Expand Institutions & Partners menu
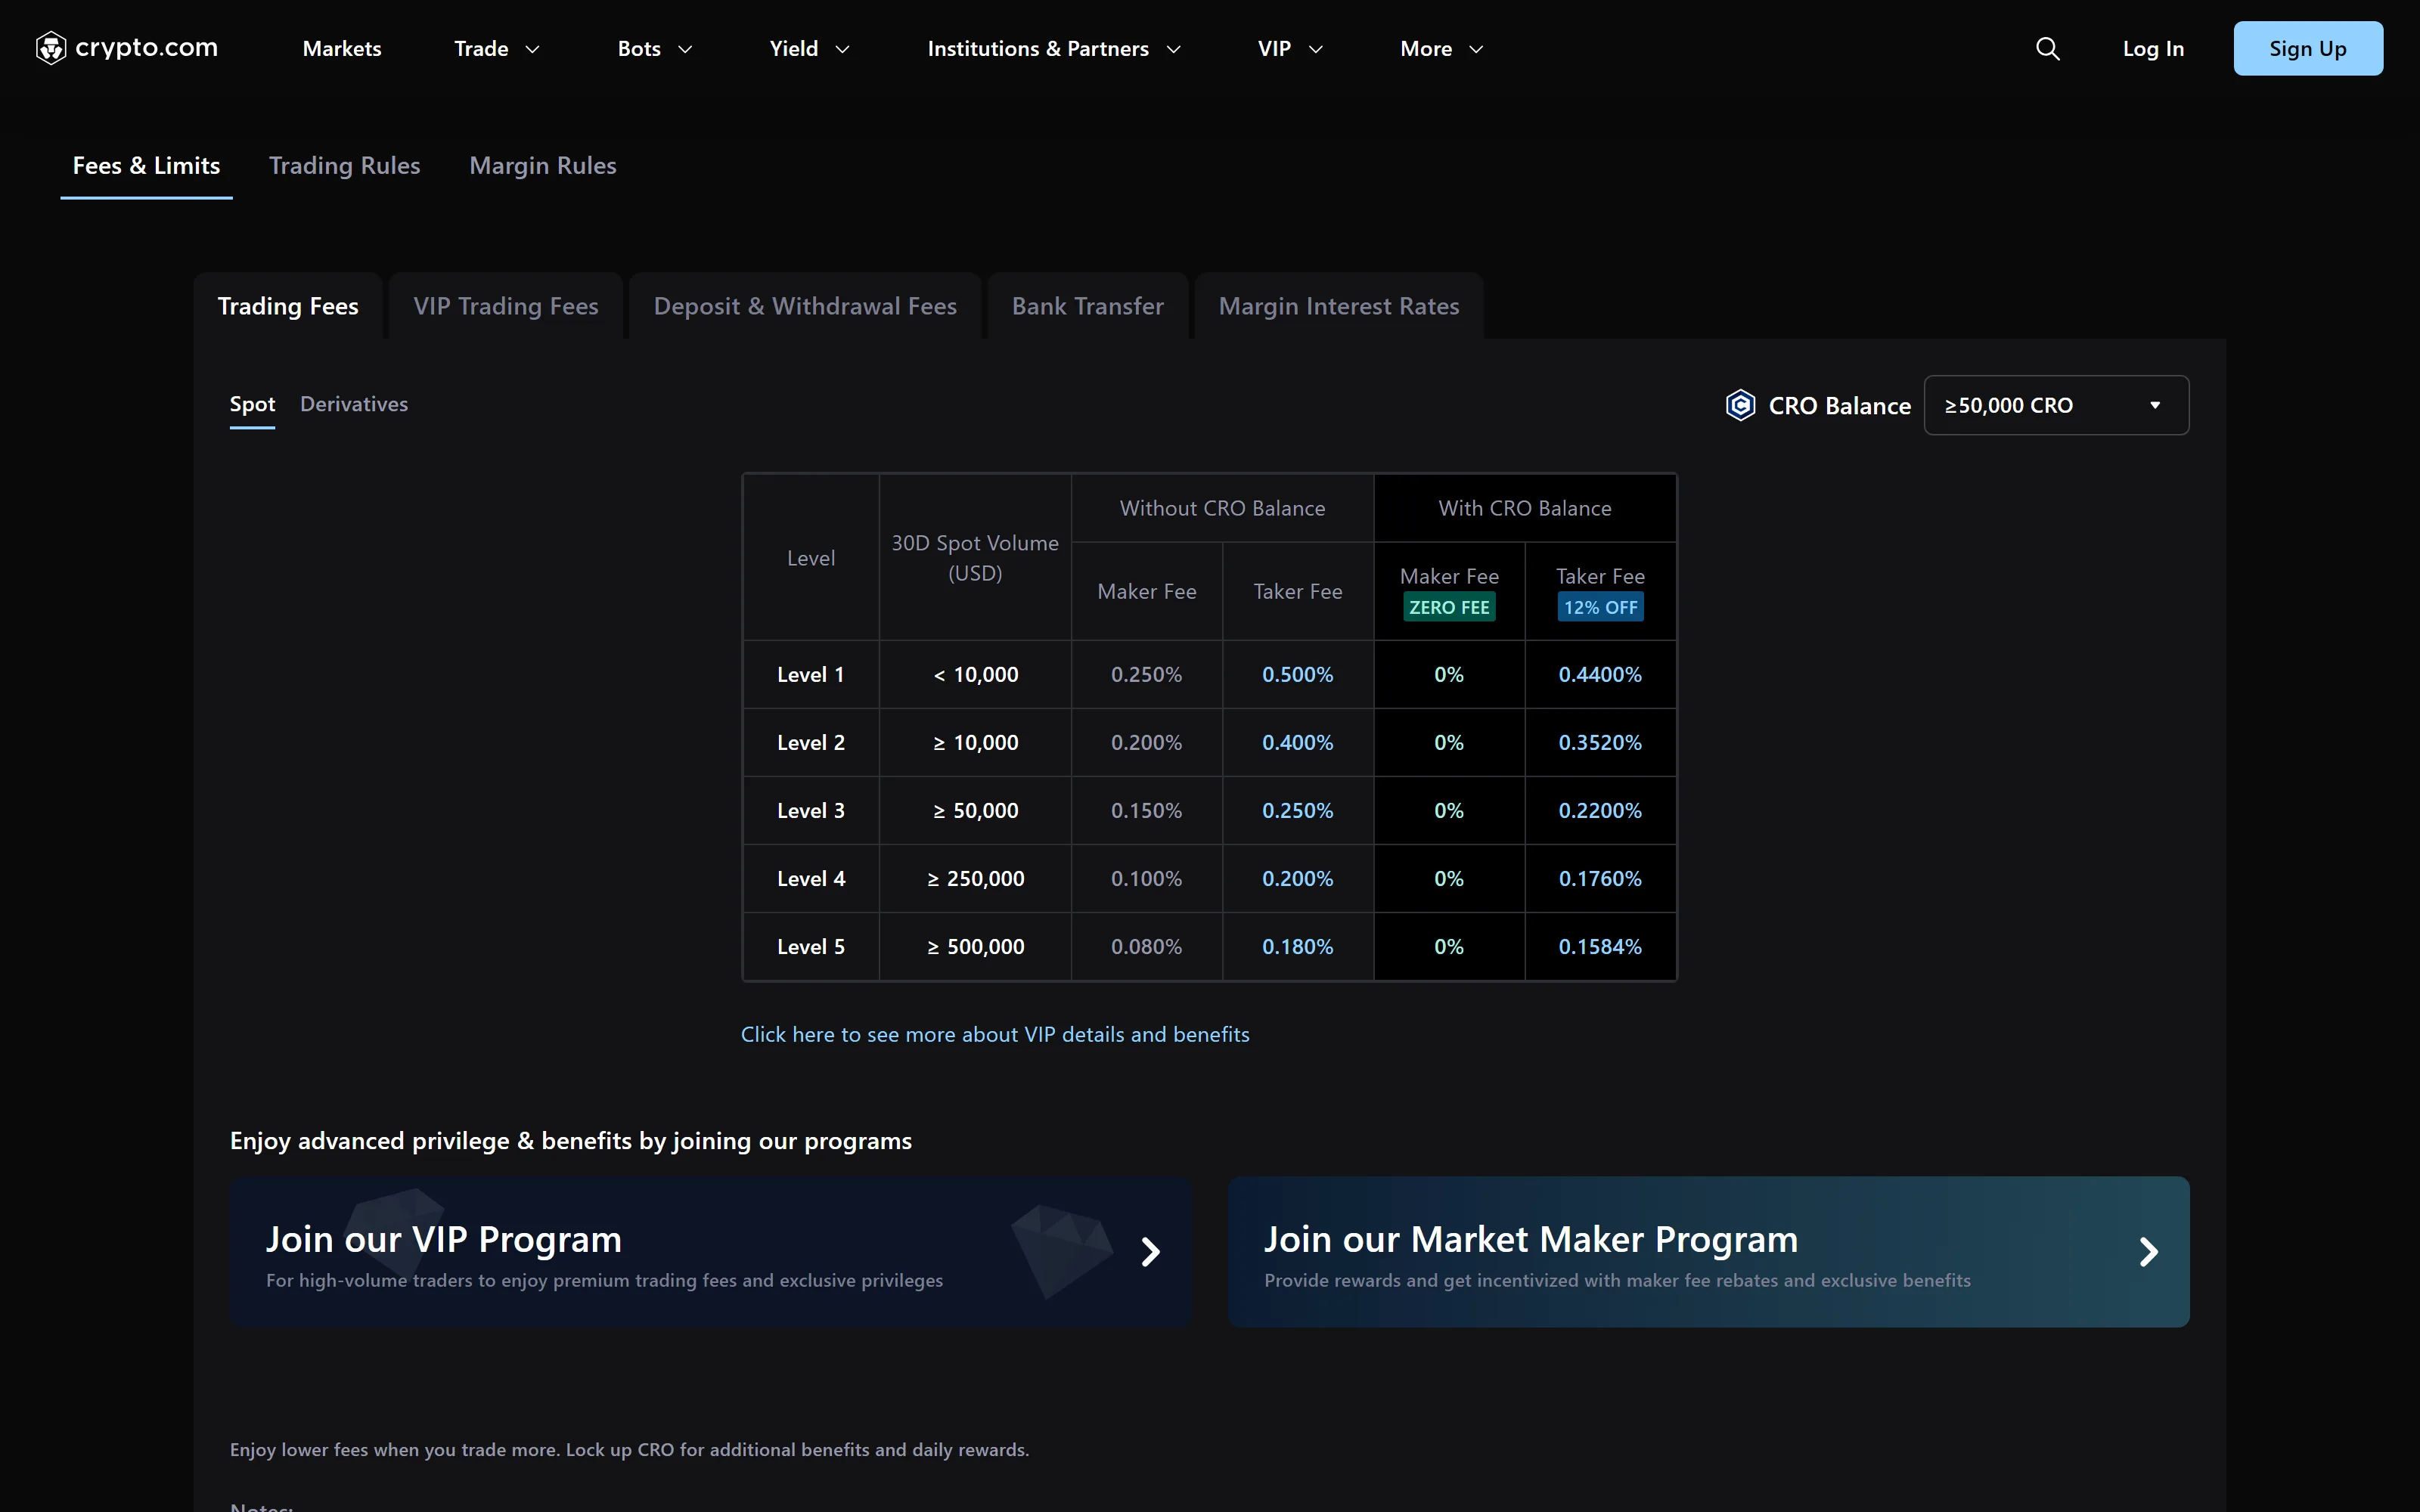This screenshot has width=2420, height=1512. point(1054,48)
